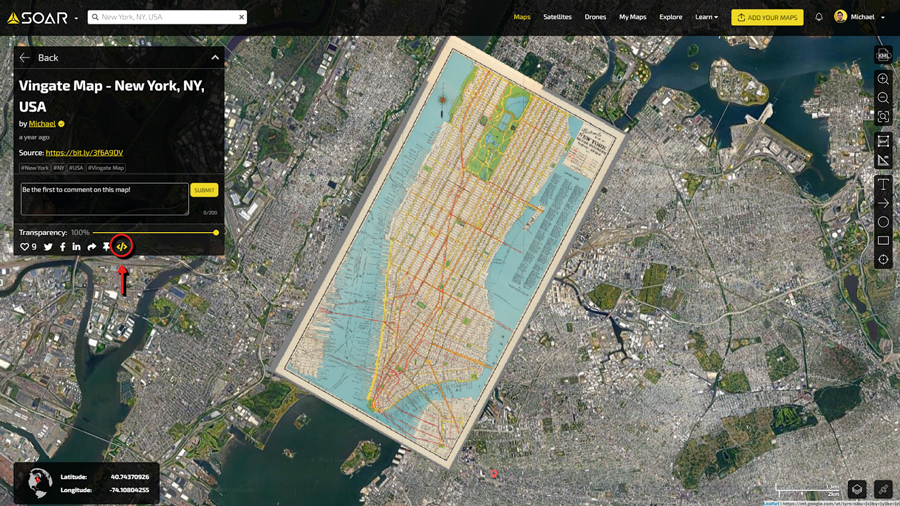Click the embed code icon

[121, 246]
